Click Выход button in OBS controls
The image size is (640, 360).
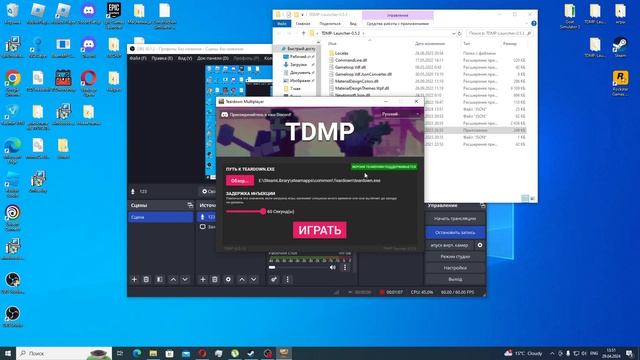(455, 280)
